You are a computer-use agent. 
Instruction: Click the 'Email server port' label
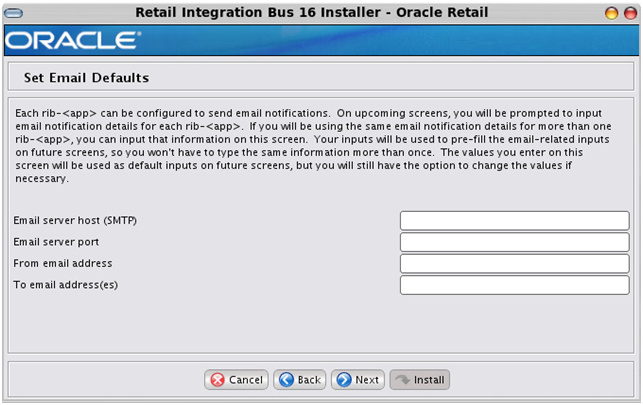click(x=56, y=242)
